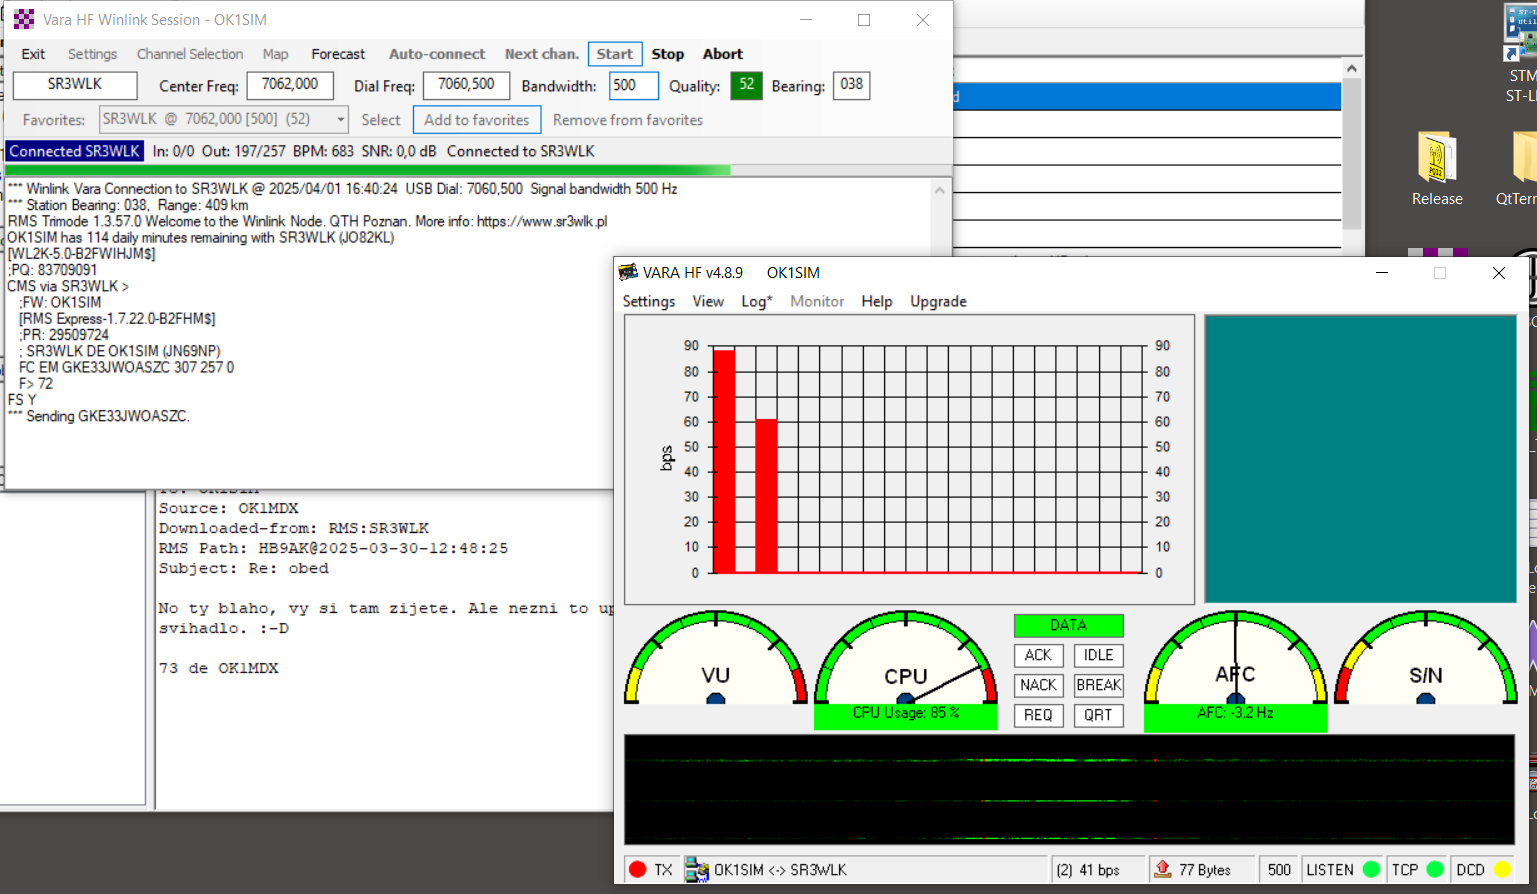This screenshot has width=1537, height=894.
Task: Click the Vara HF Winlink Session window icon
Action: click(24, 20)
